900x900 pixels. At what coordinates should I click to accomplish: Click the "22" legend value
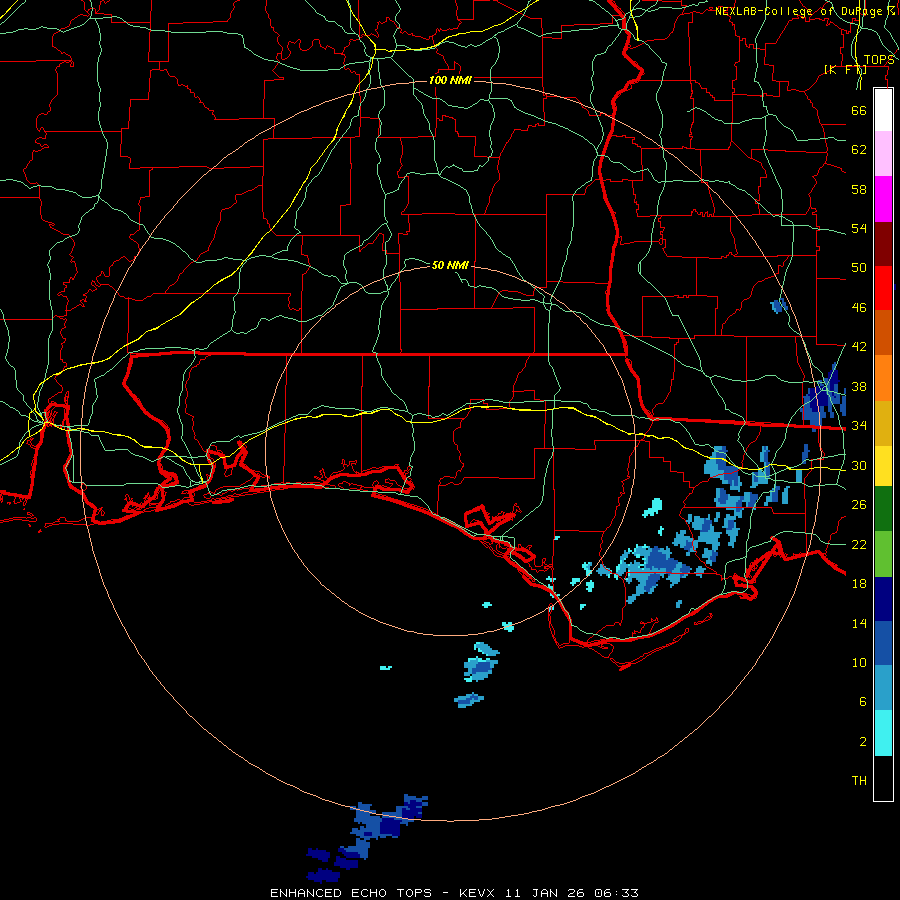point(859,544)
